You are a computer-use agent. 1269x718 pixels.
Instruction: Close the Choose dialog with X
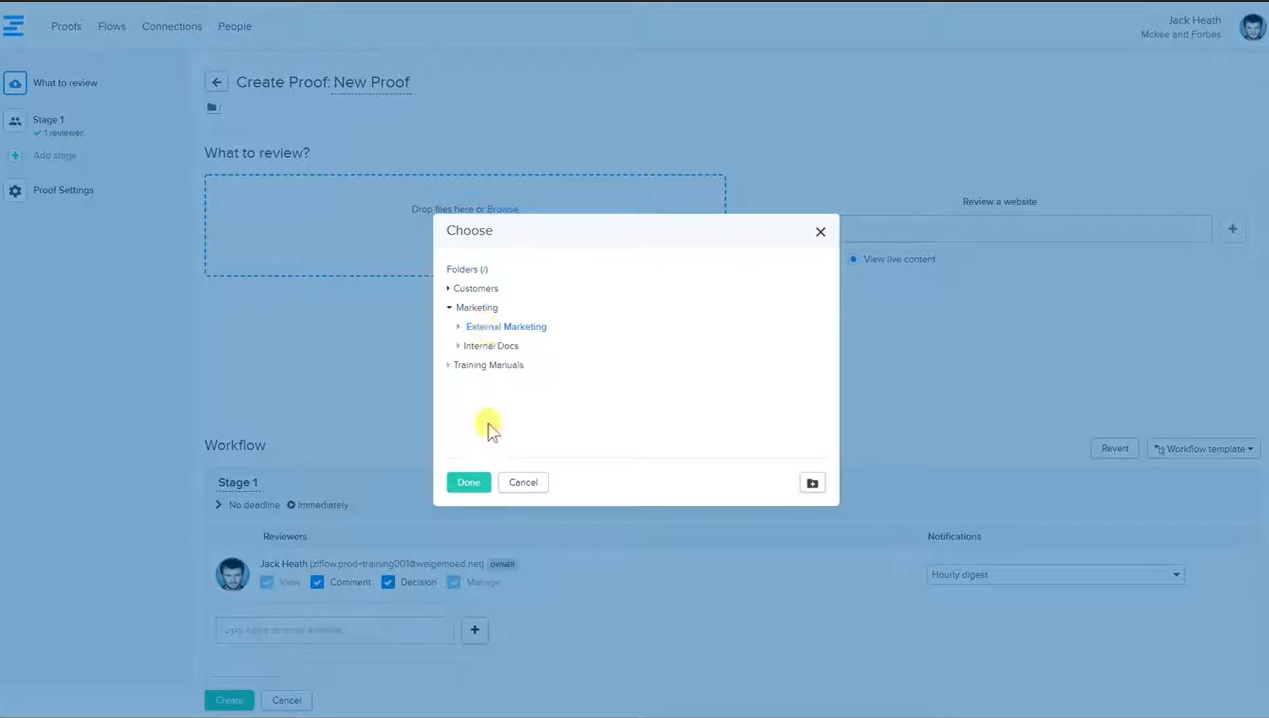[820, 232]
